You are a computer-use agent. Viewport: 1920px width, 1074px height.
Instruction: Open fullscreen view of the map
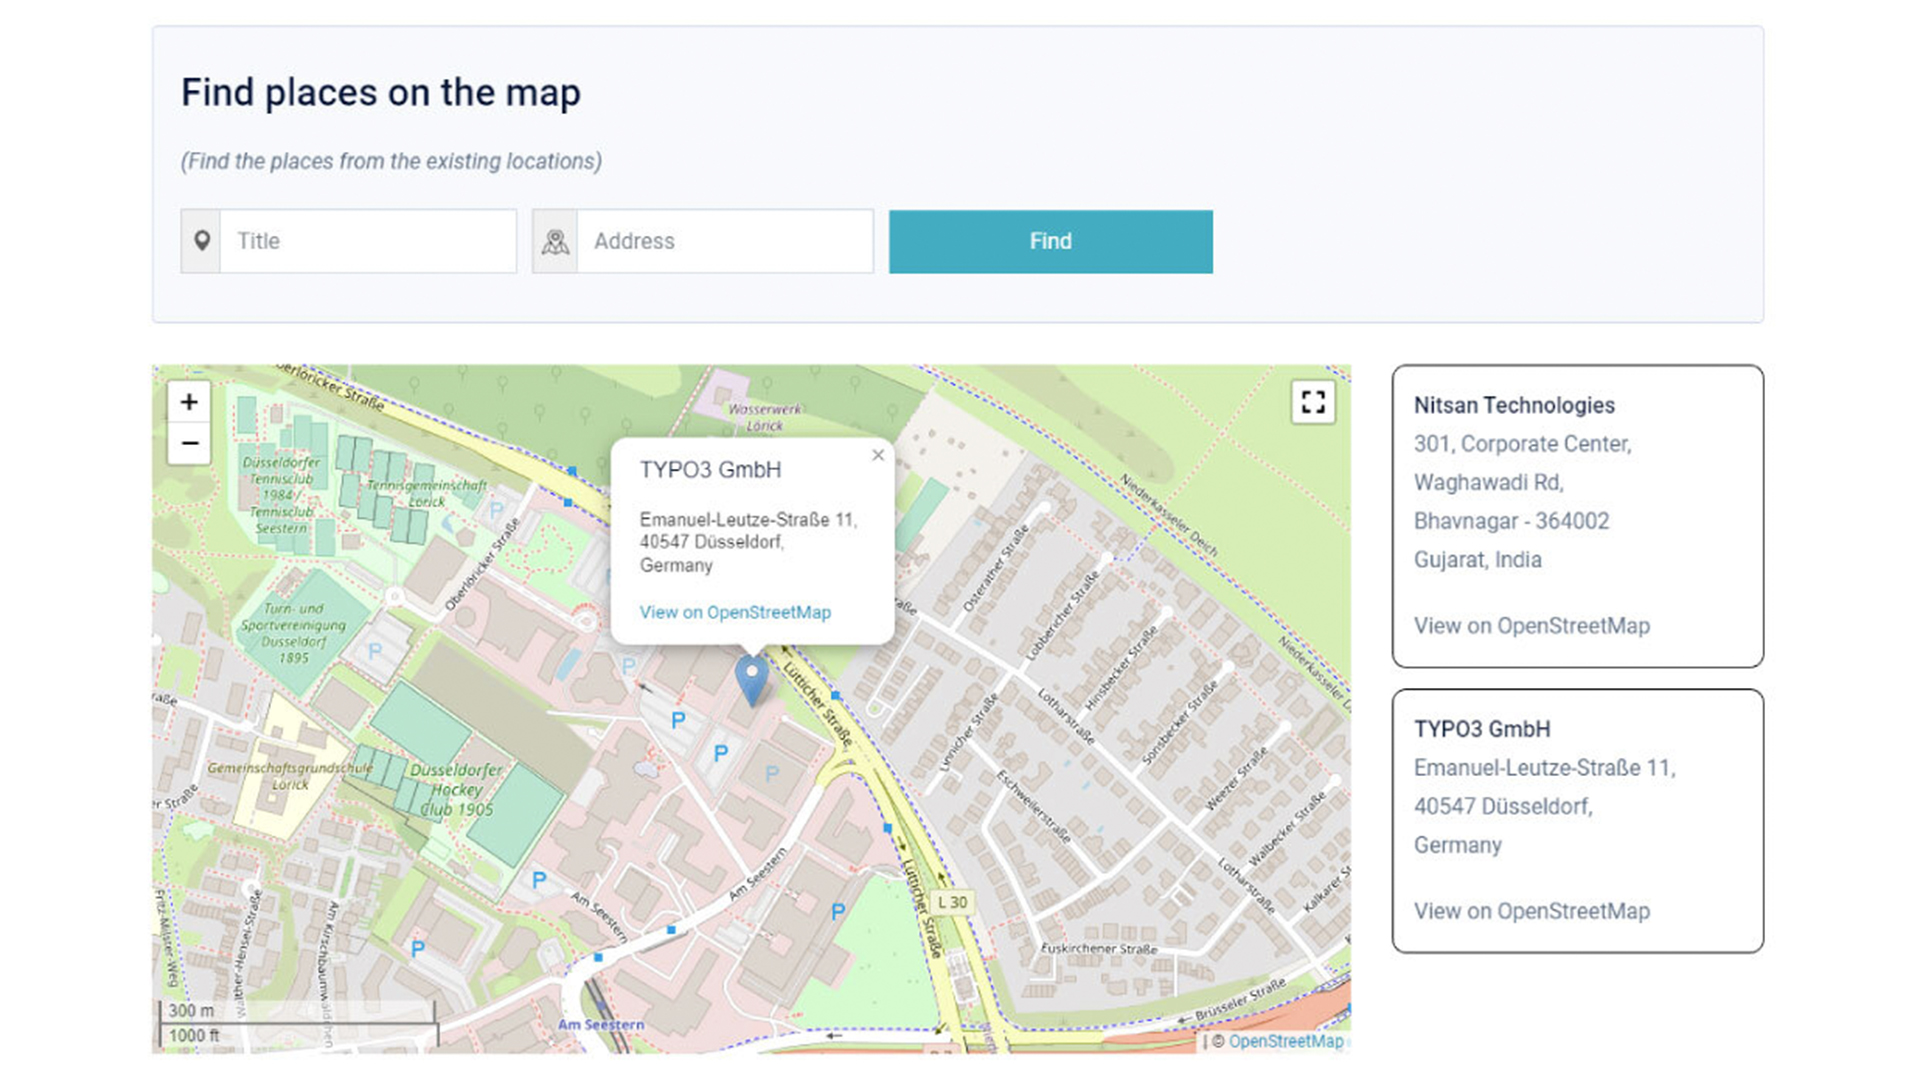point(1313,401)
